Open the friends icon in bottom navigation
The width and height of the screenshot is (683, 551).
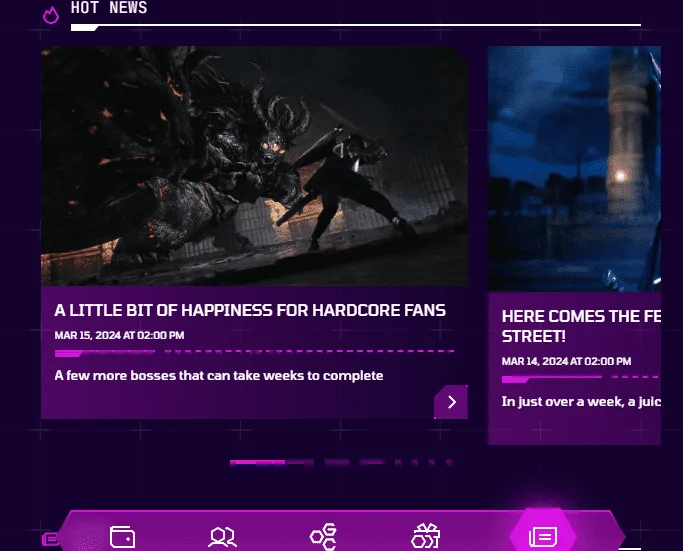point(222,537)
